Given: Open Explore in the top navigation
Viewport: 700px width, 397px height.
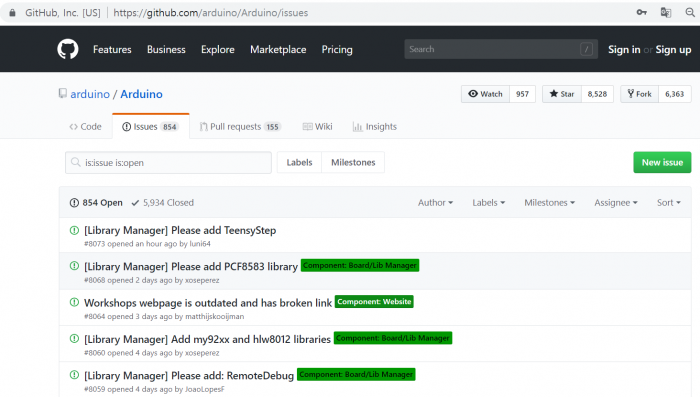Looking at the screenshot, I should 217,50.
